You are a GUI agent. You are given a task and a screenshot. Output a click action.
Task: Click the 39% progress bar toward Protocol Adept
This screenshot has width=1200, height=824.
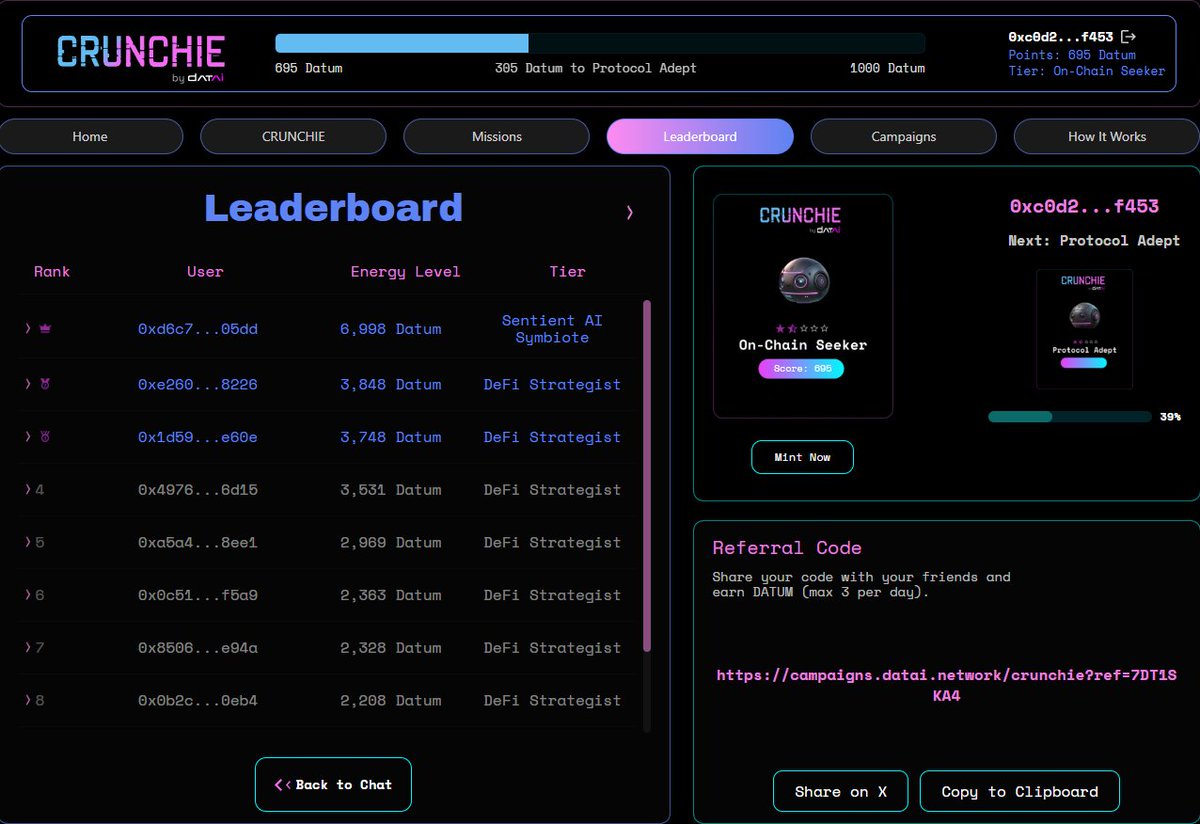[x=1069, y=416]
